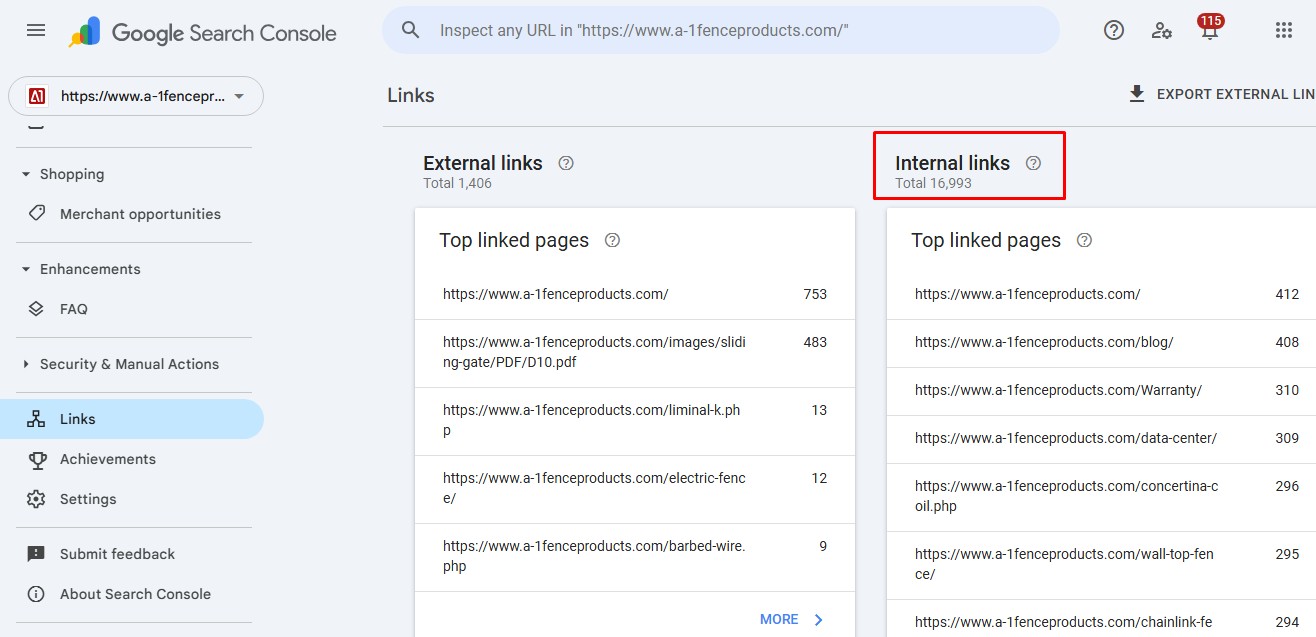This screenshot has width=1316, height=637.
Task: Open external row for barbed-wire.php
Action: pos(635,556)
